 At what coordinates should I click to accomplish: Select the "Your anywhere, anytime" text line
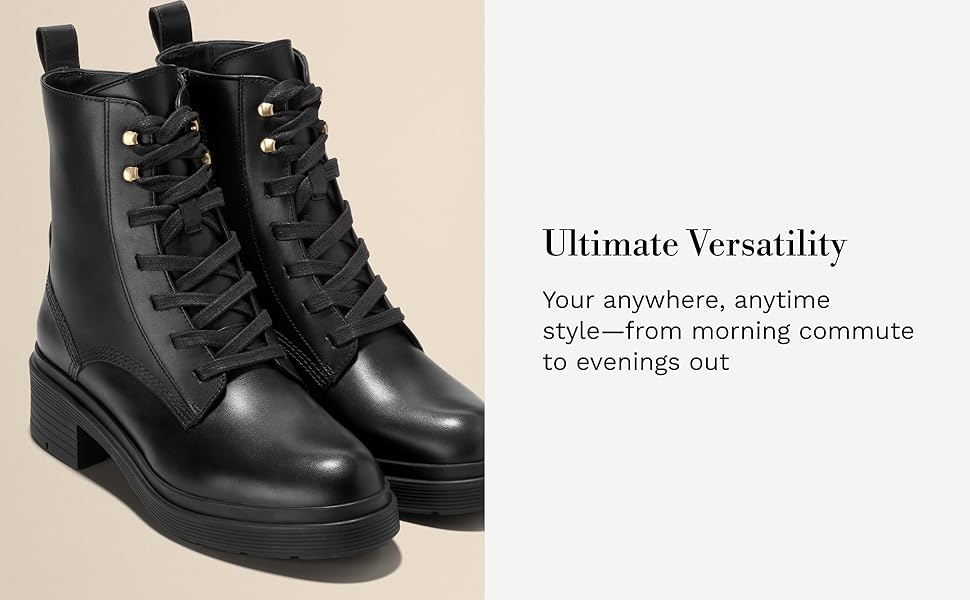pyautogui.click(x=686, y=301)
